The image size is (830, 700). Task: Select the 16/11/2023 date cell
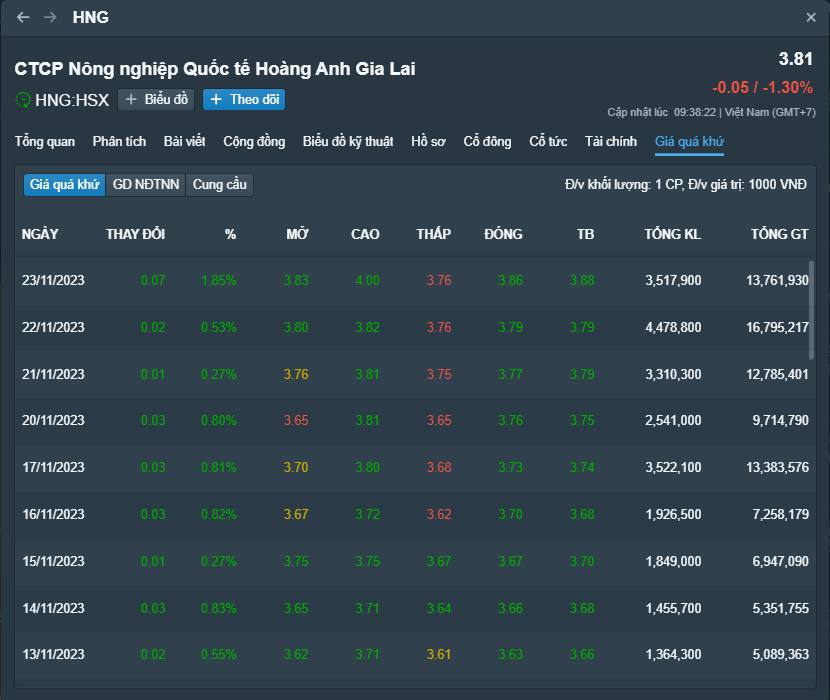[x=53, y=514]
